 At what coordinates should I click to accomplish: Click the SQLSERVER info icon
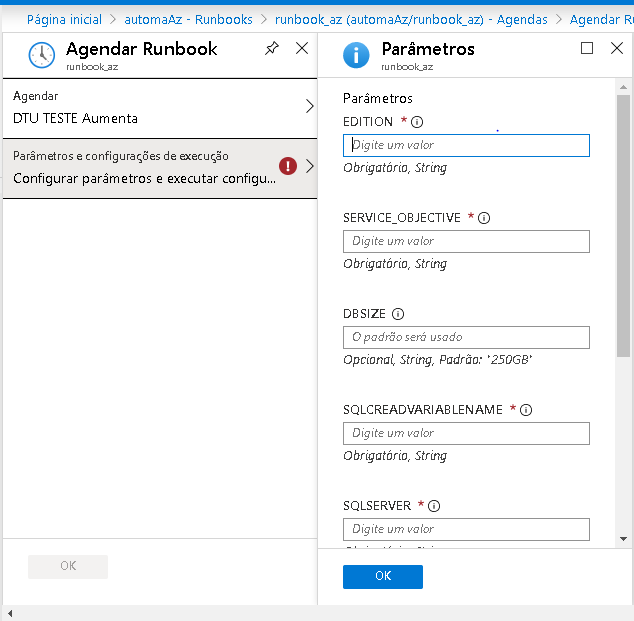click(x=434, y=506)
